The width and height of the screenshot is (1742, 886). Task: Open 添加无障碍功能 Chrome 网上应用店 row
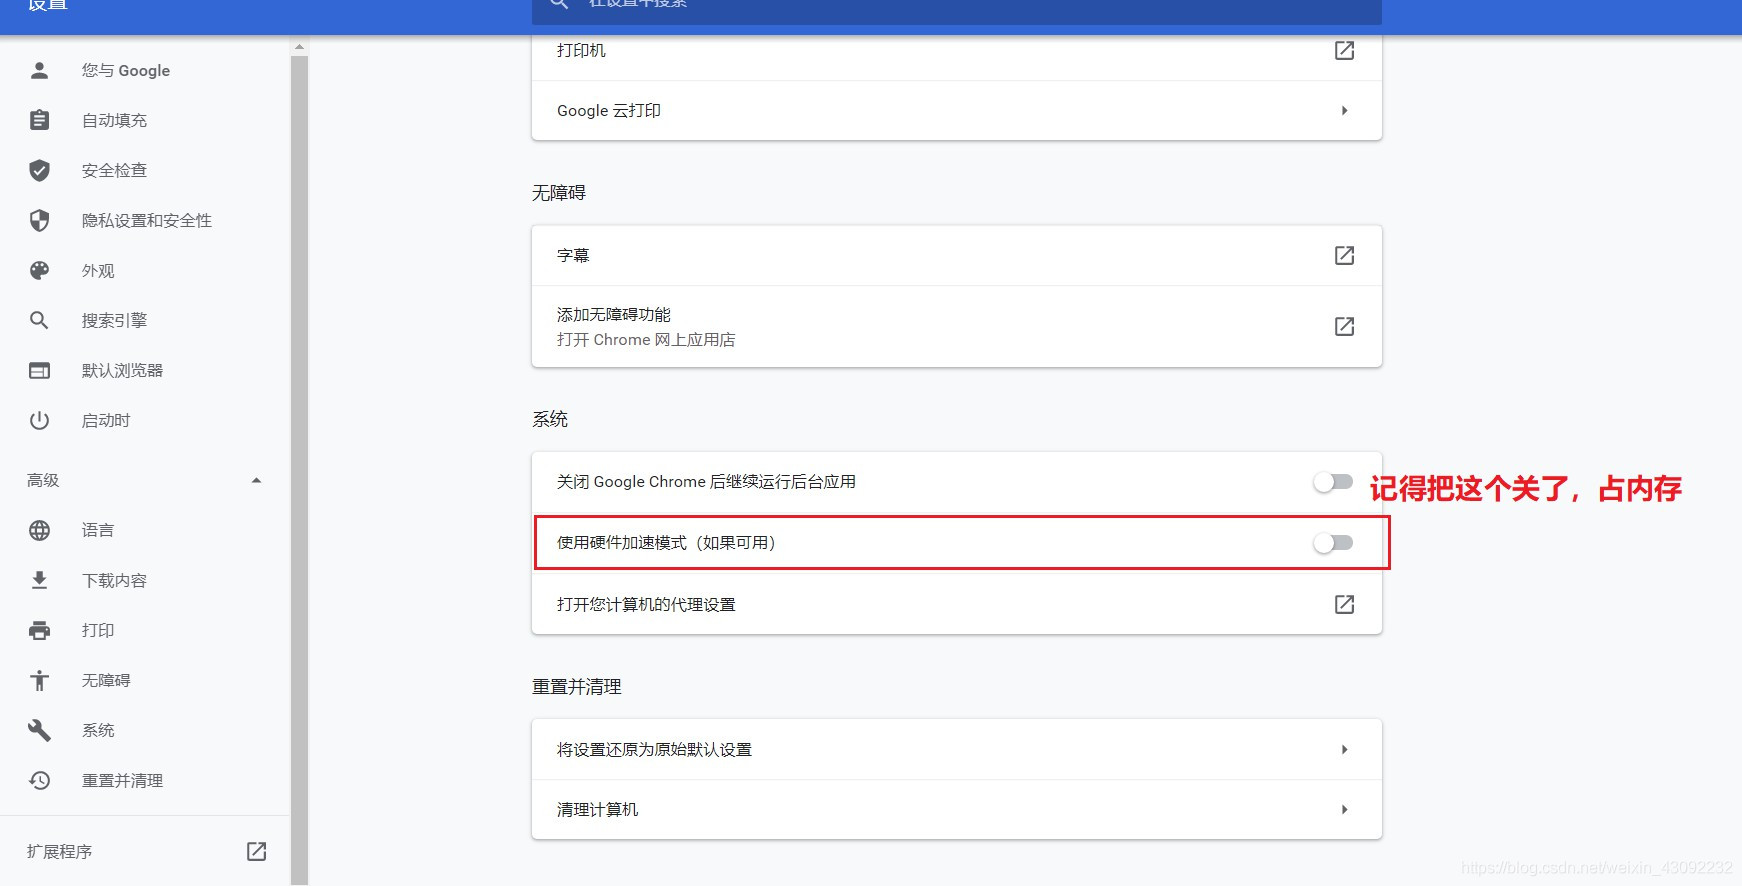point(957,326)
